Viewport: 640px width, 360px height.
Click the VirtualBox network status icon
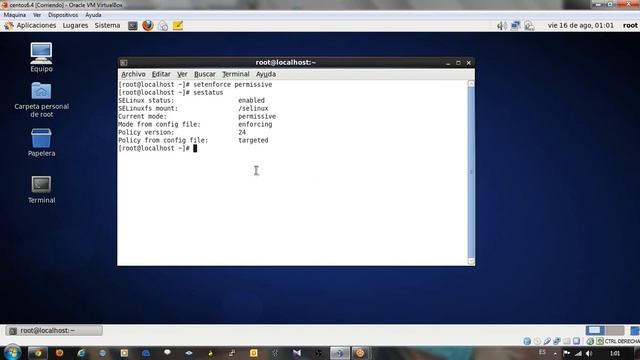point(557,341)
